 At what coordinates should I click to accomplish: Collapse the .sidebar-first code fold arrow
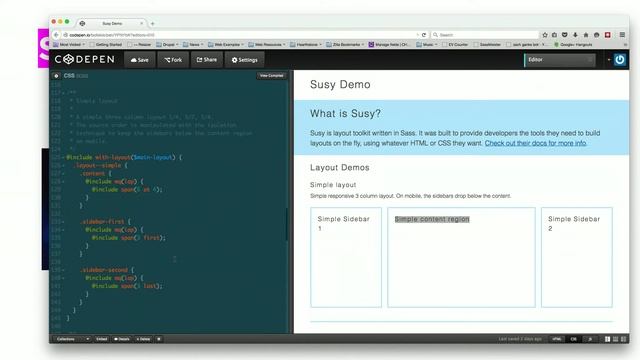[x=63, y=222]
